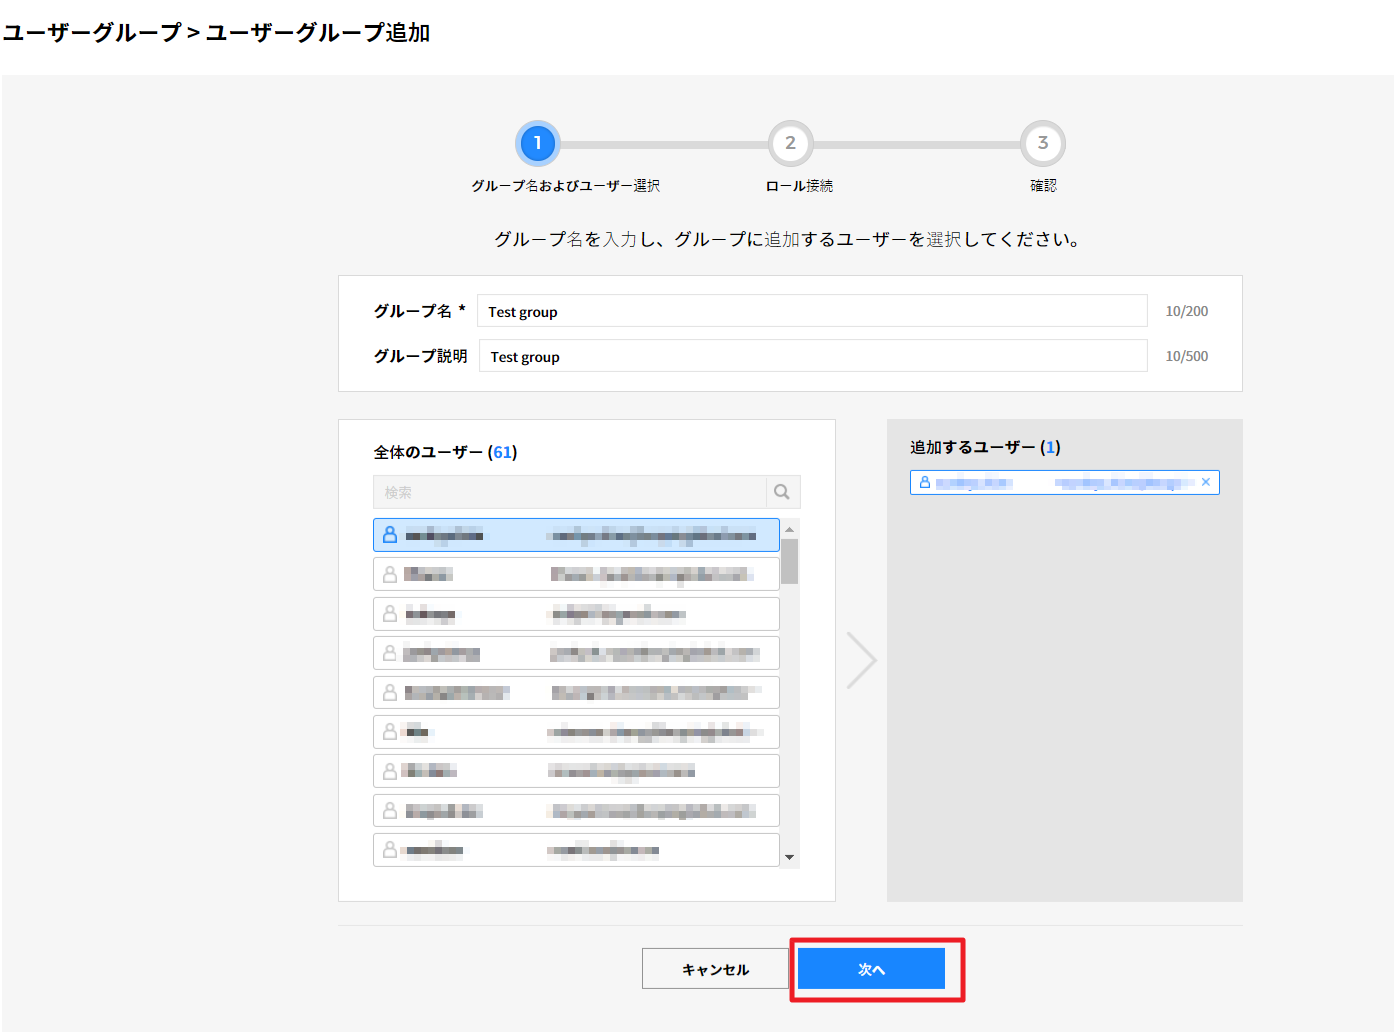Go to step 1 group name and user selection
Viewport: 1394px width, 1032px height.
point(538,144)
